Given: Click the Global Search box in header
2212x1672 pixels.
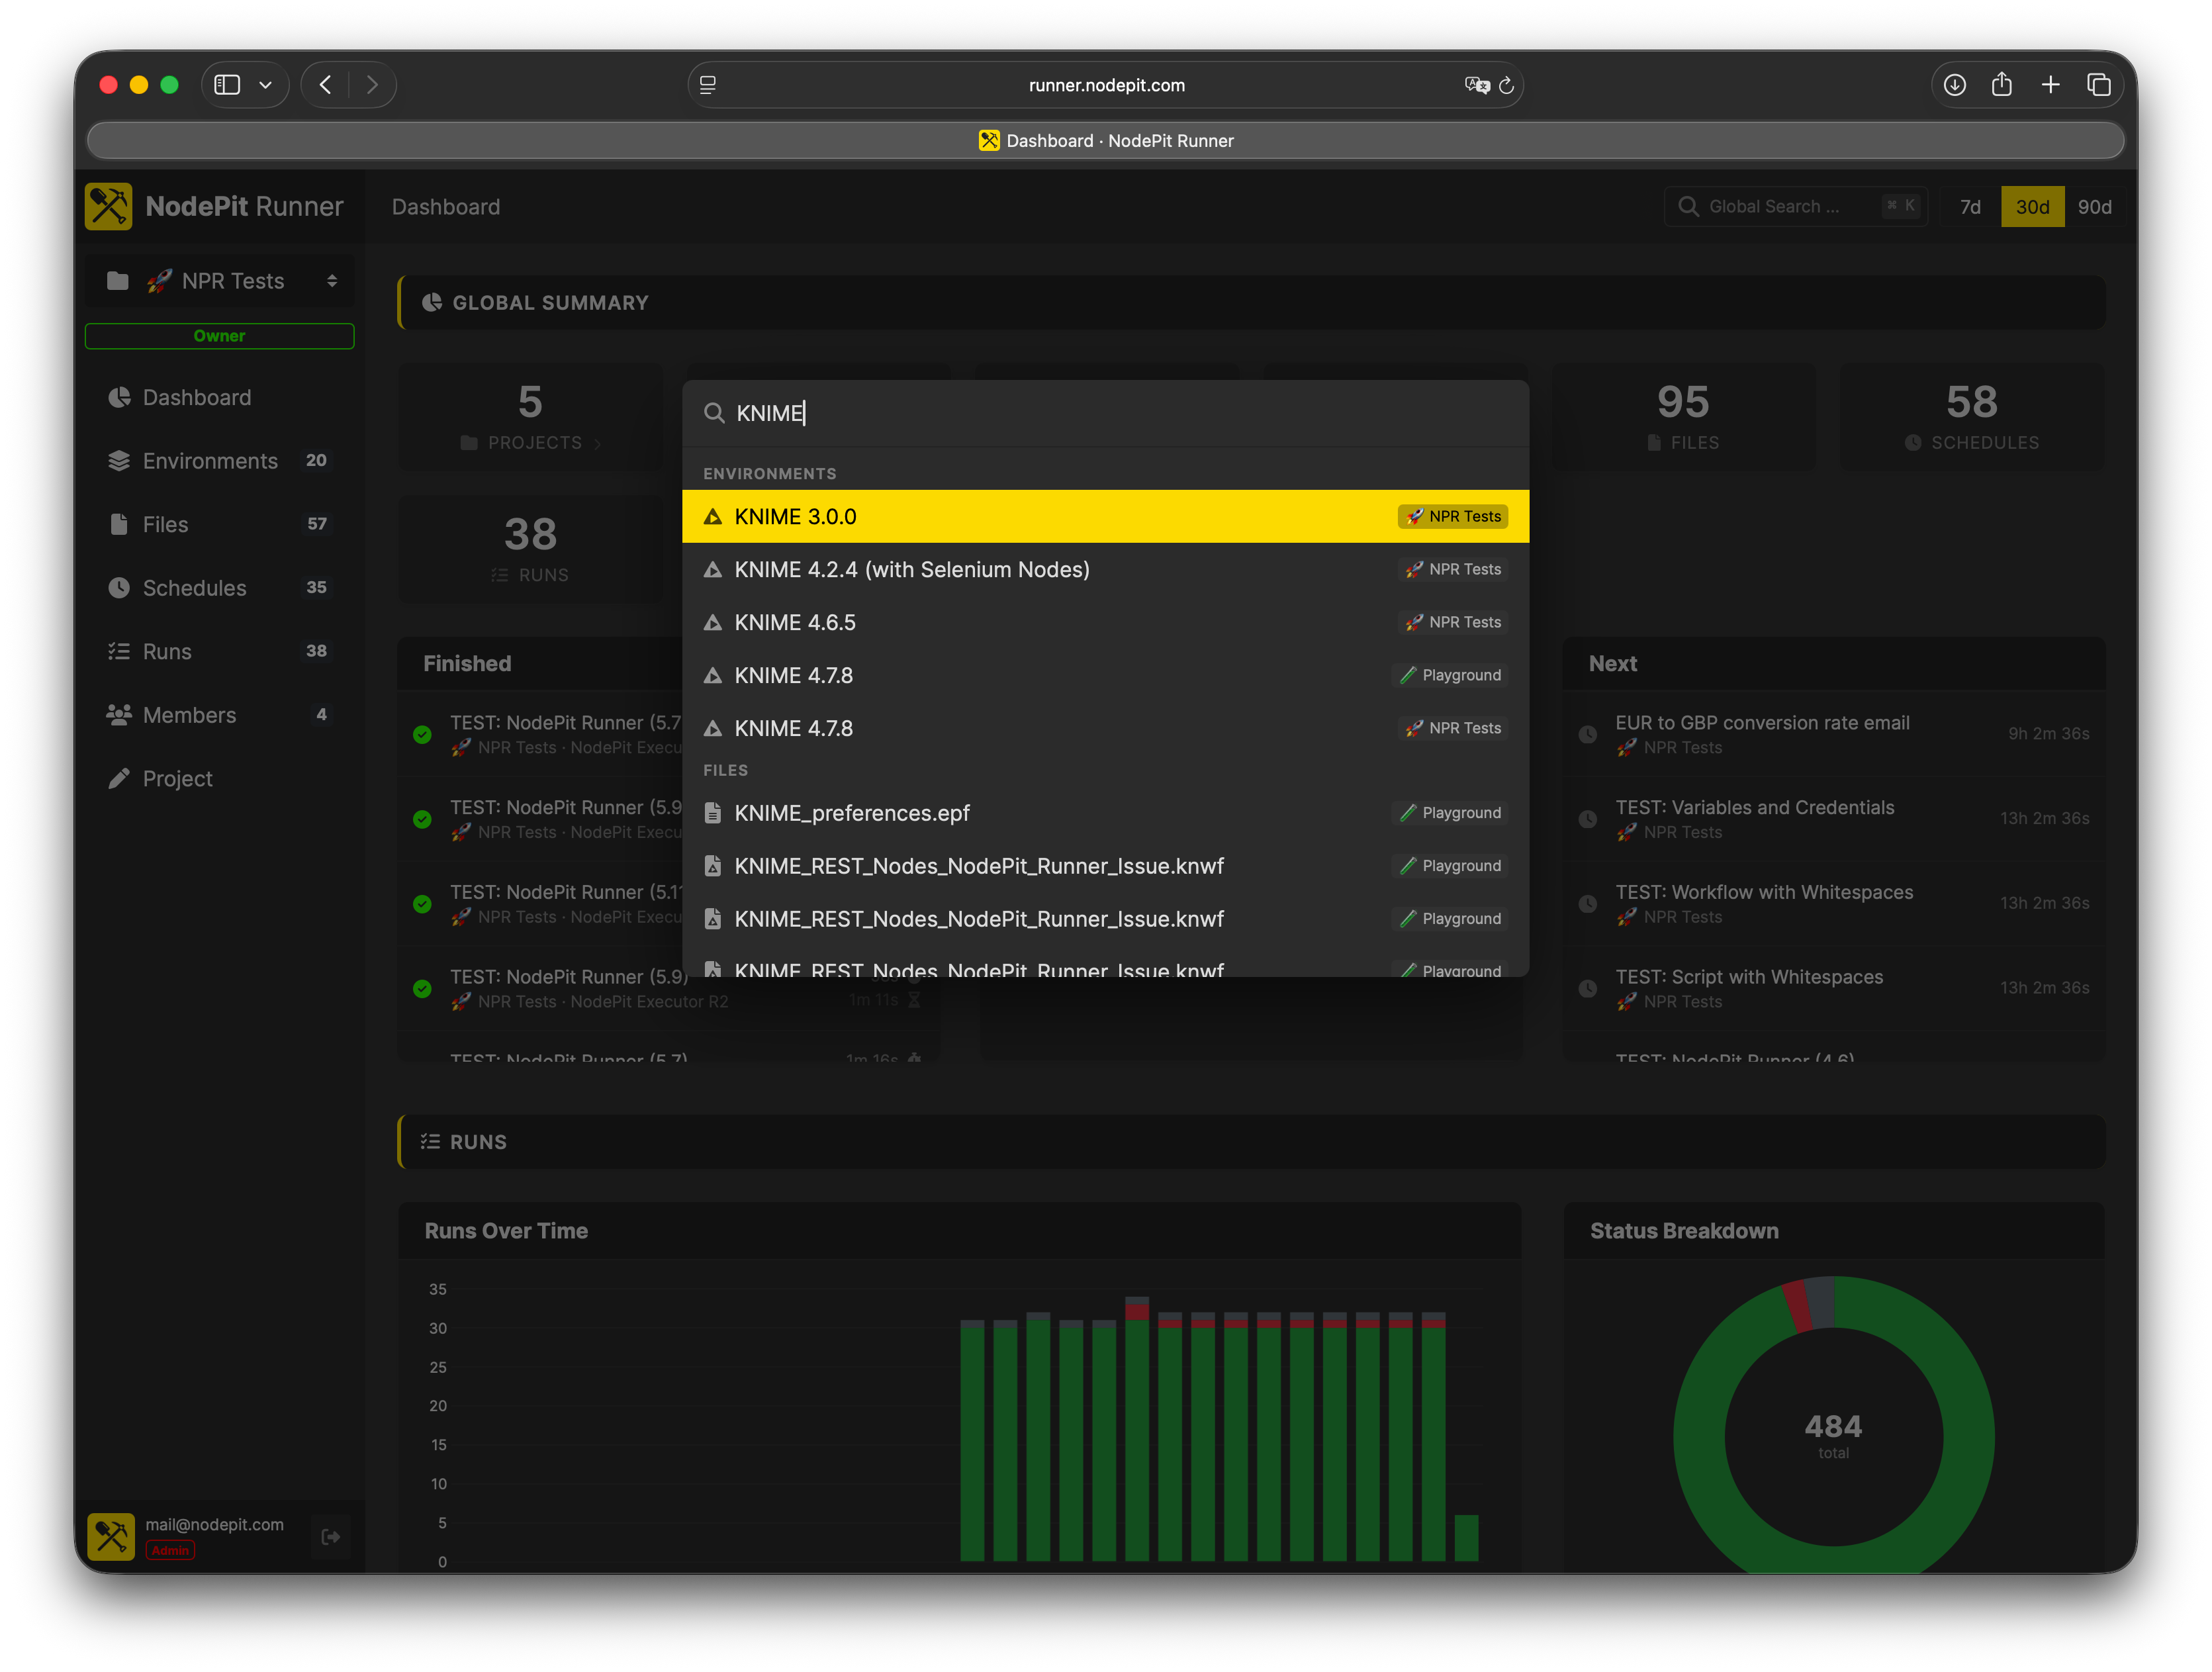Looking at the screenshot, I should coord(1797,207).
